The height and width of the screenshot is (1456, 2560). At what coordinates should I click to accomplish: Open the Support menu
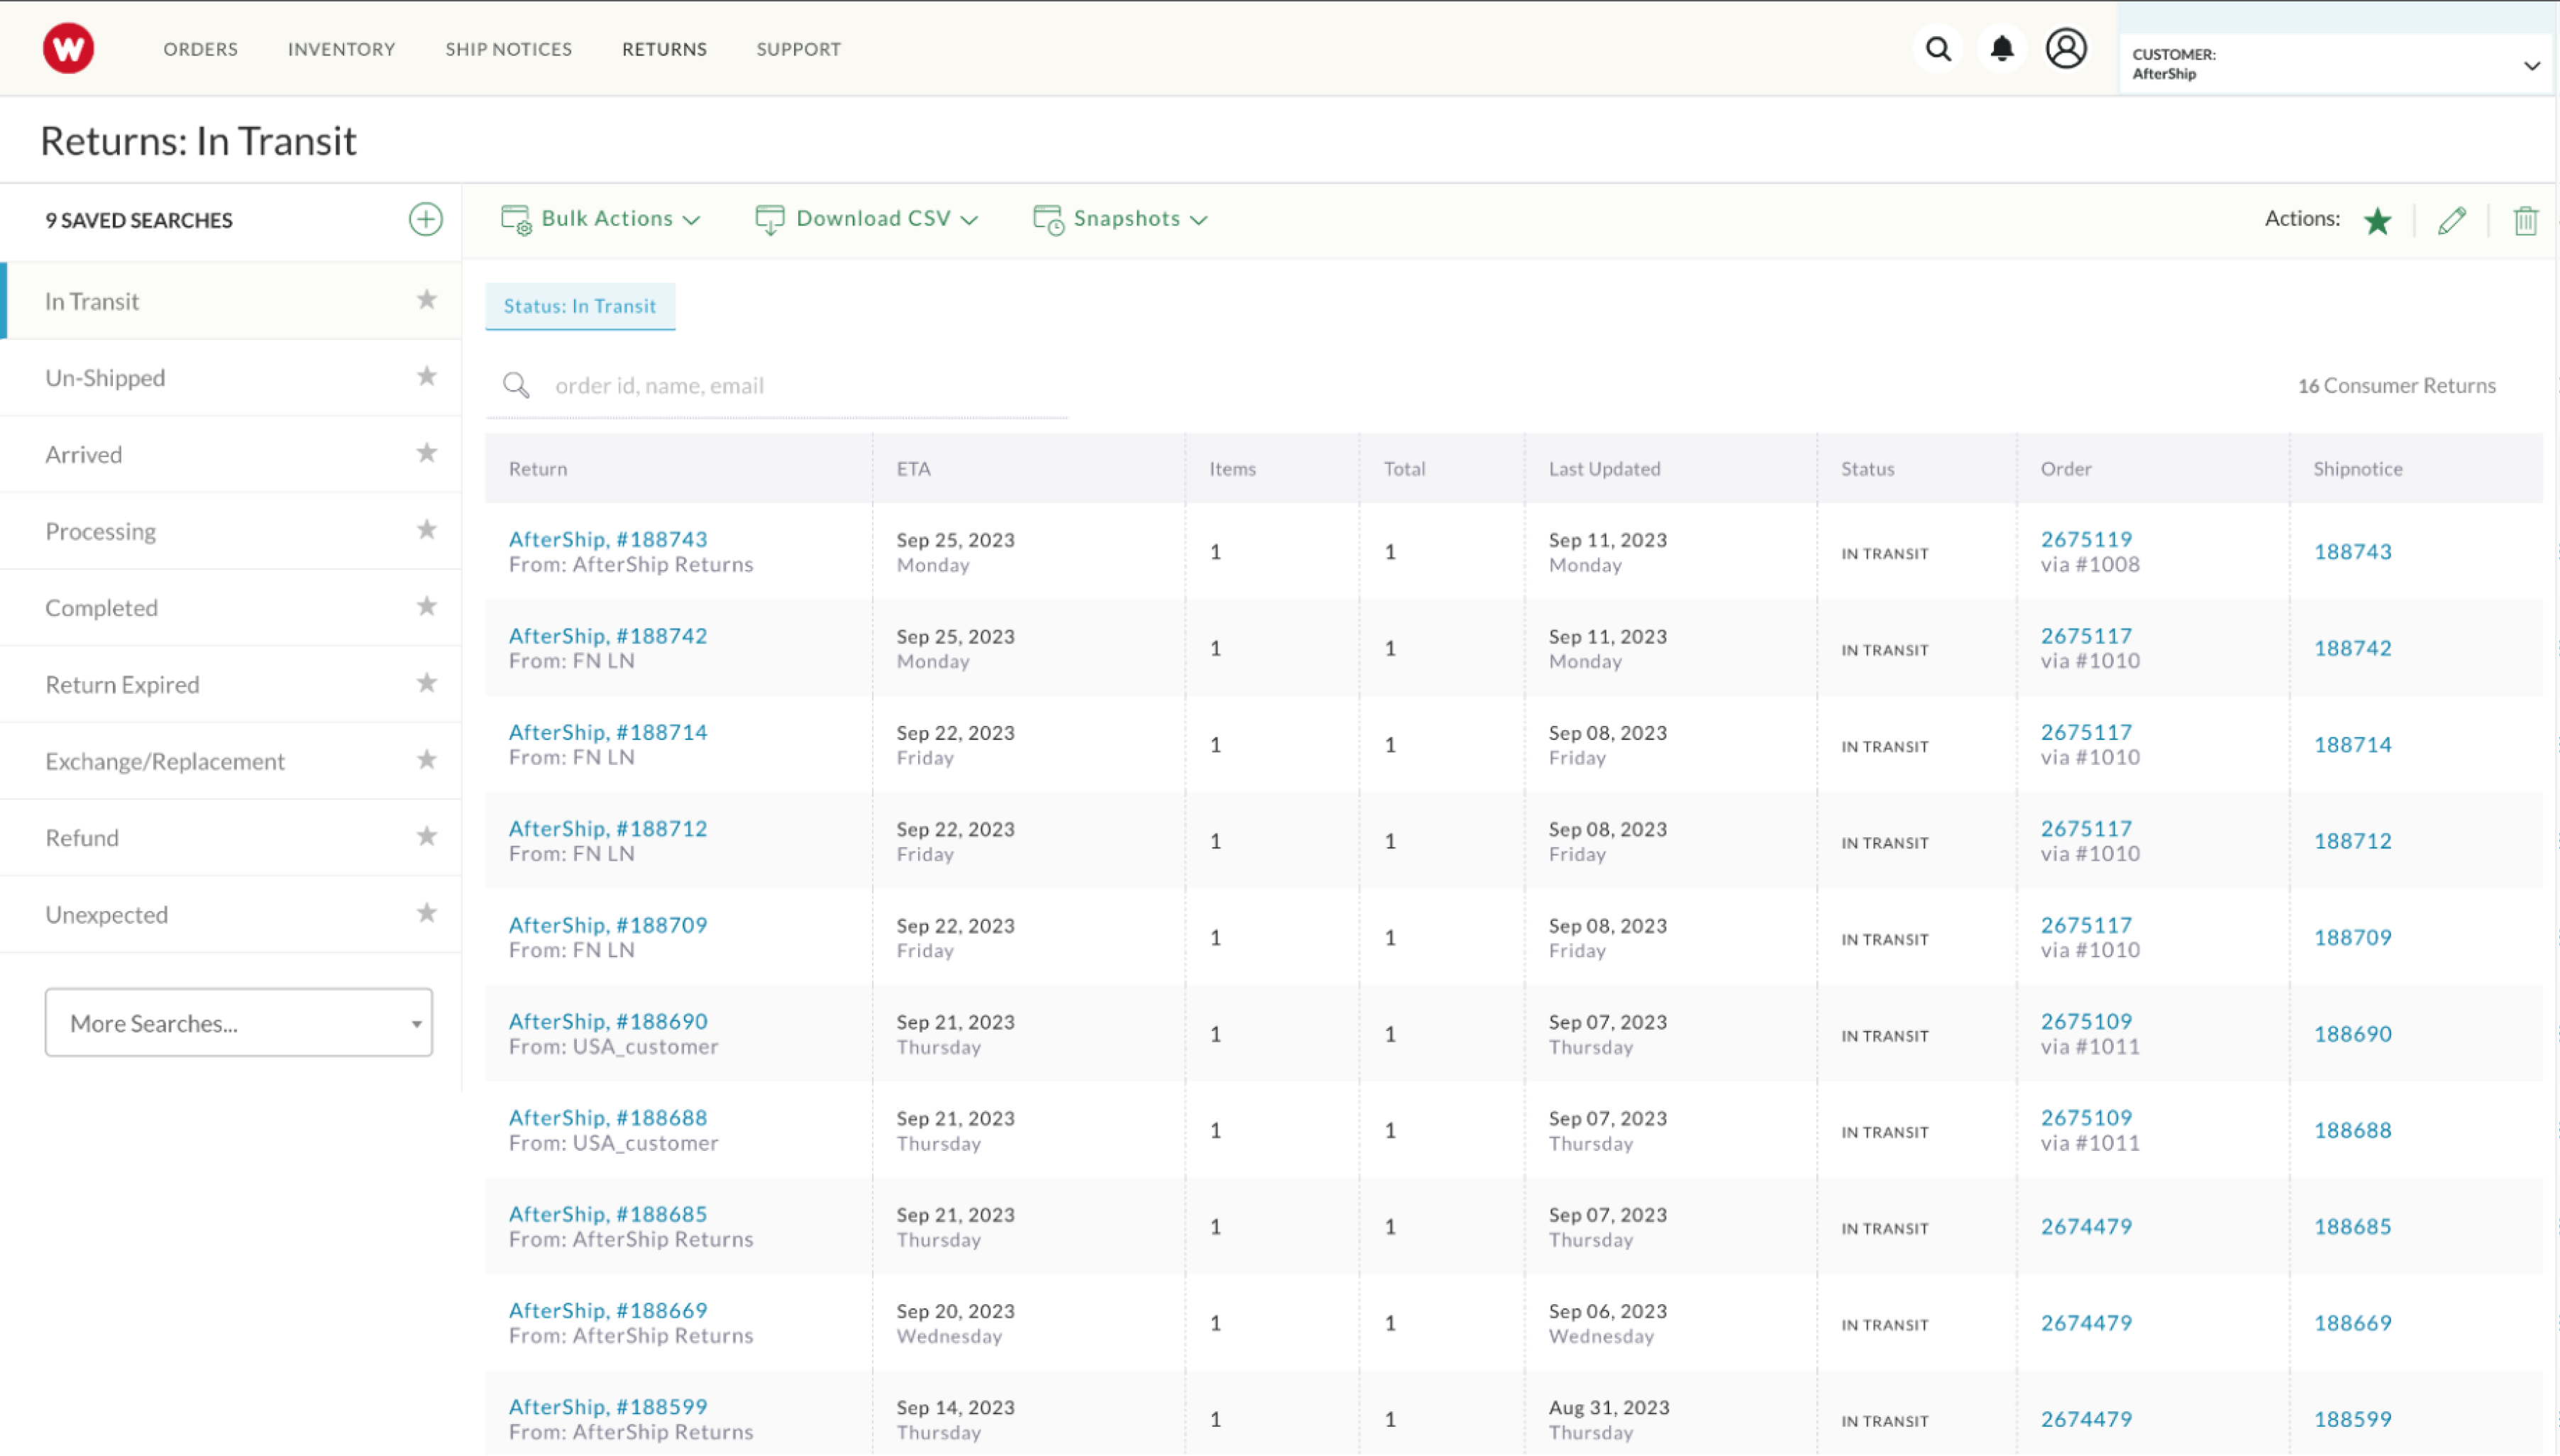point(799,49)
